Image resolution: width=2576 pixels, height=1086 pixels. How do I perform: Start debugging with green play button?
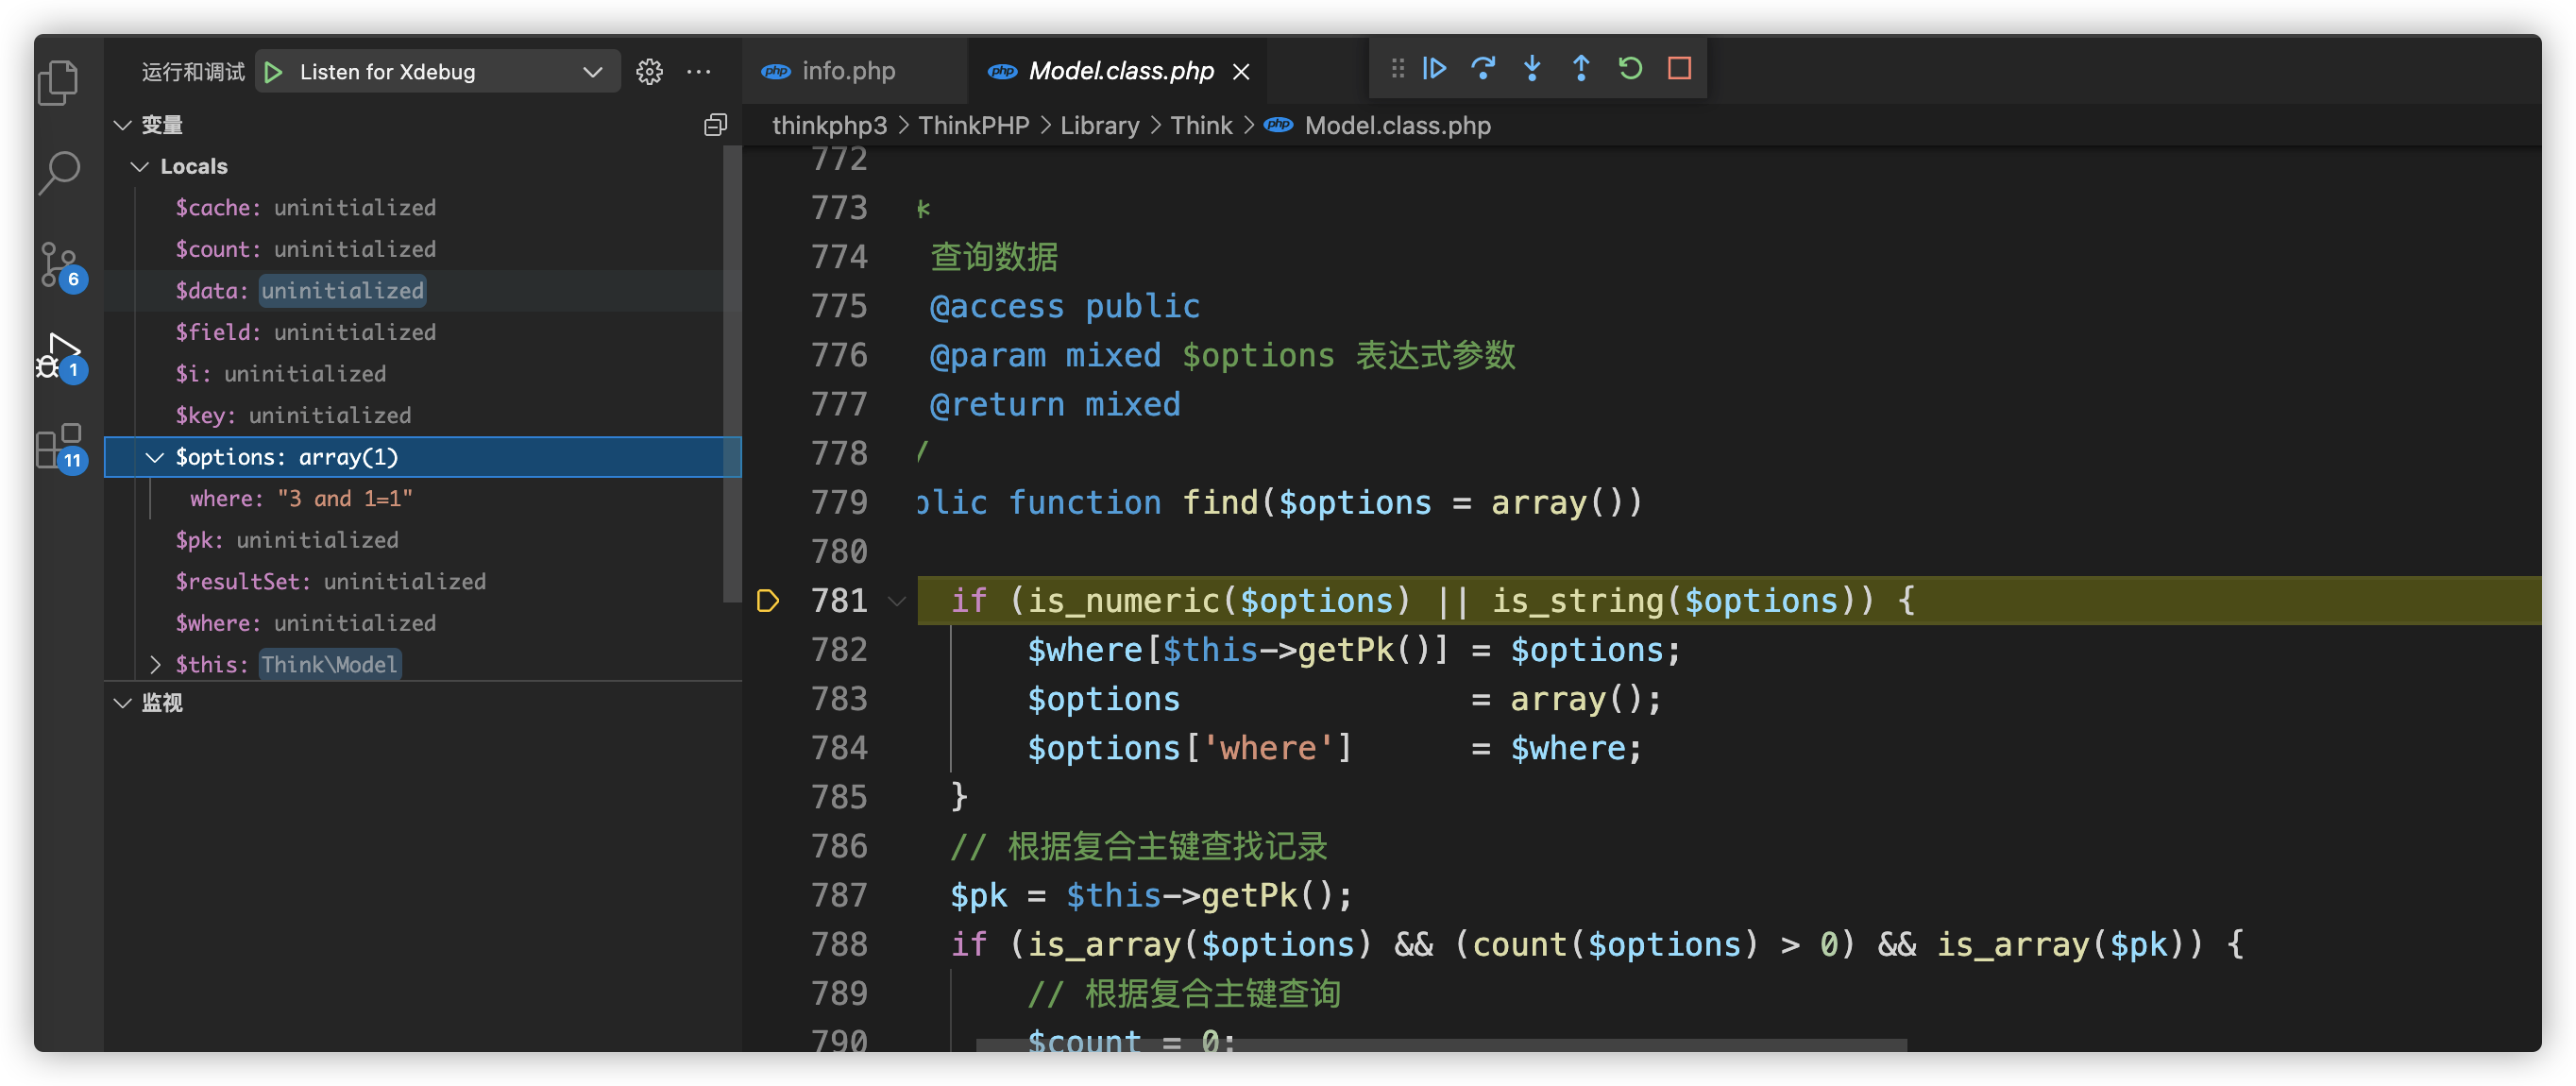[274, 72]
